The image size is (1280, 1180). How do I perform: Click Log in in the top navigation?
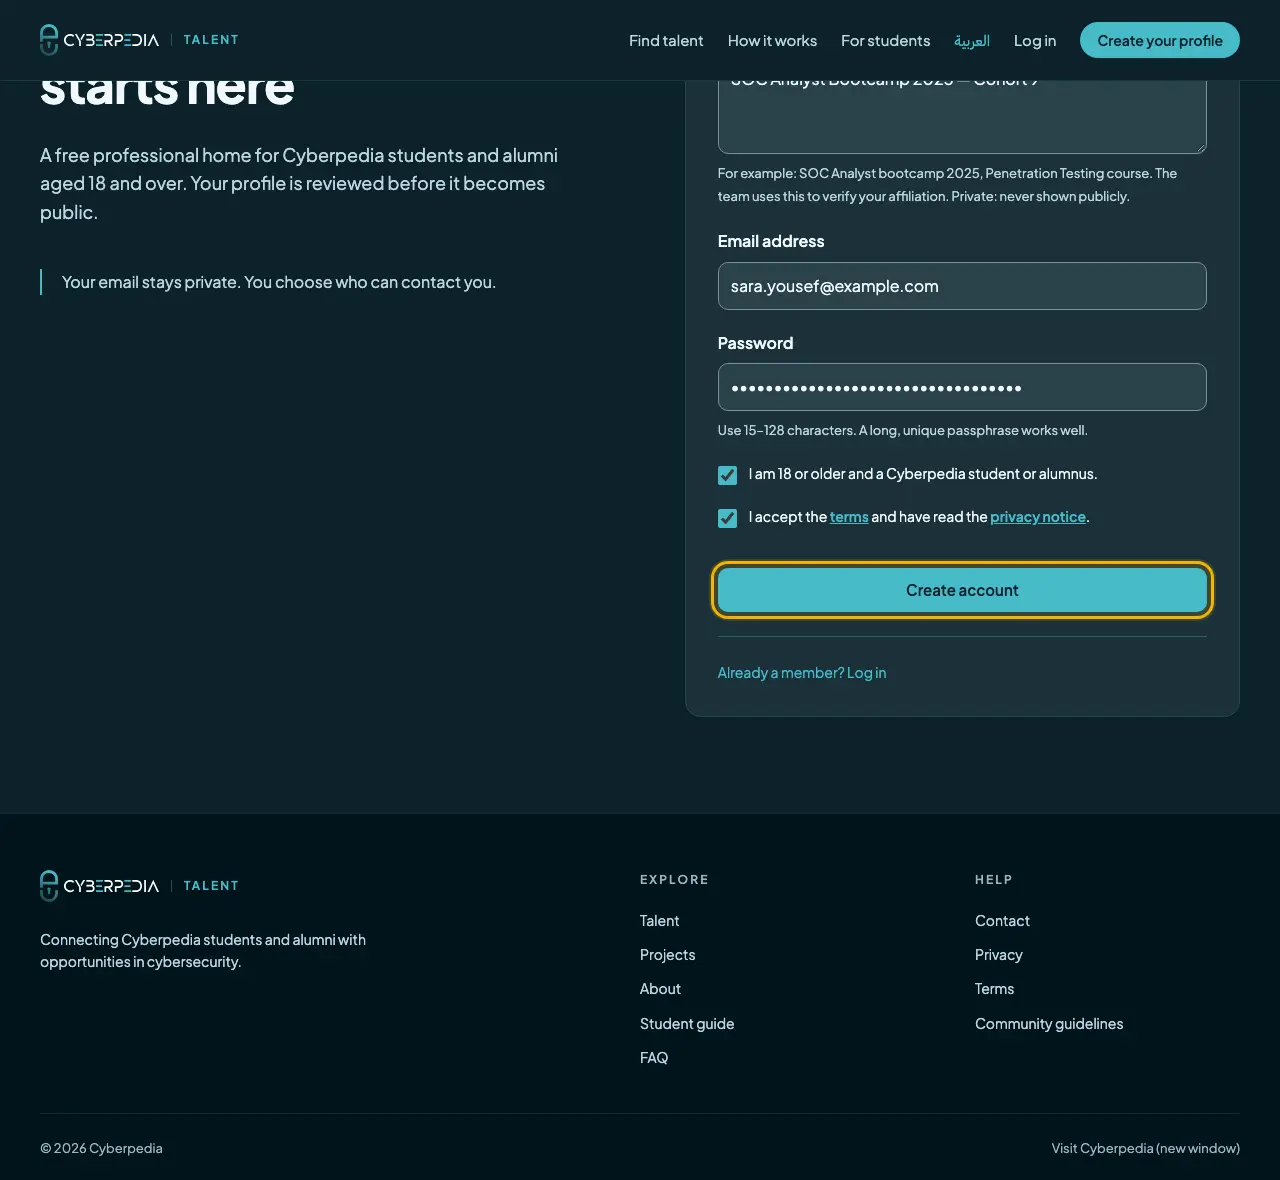pyautogui.click(x=1035, y=41)
